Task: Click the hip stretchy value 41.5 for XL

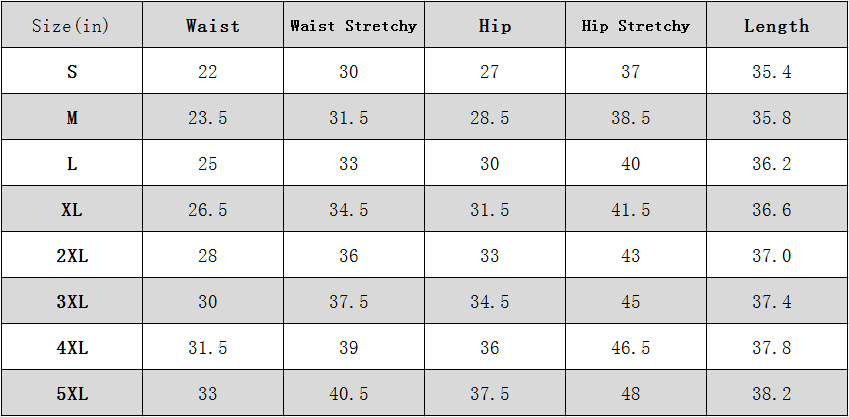Action: pos(631,210)
